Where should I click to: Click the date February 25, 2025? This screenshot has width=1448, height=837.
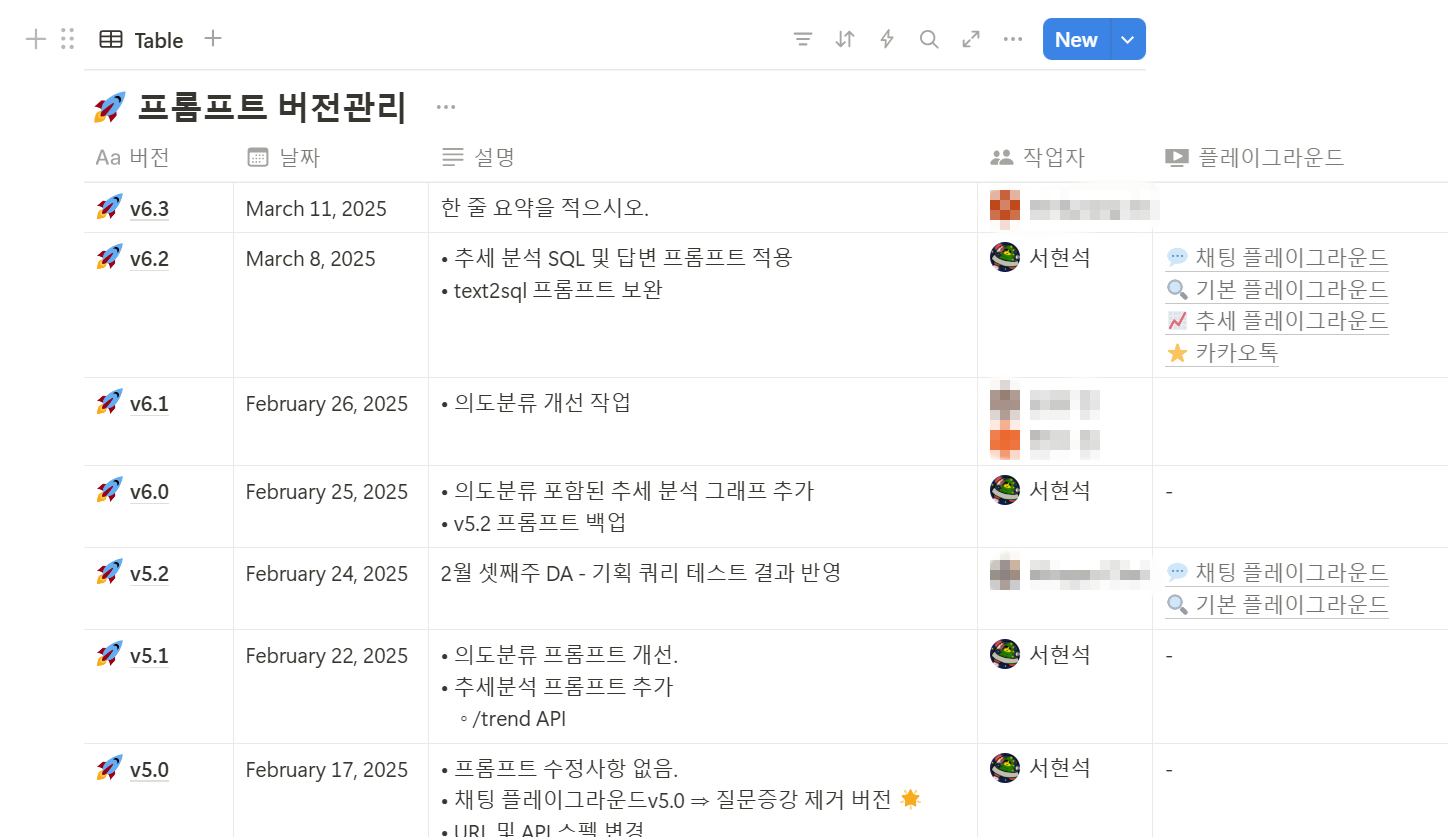(327, 492)
